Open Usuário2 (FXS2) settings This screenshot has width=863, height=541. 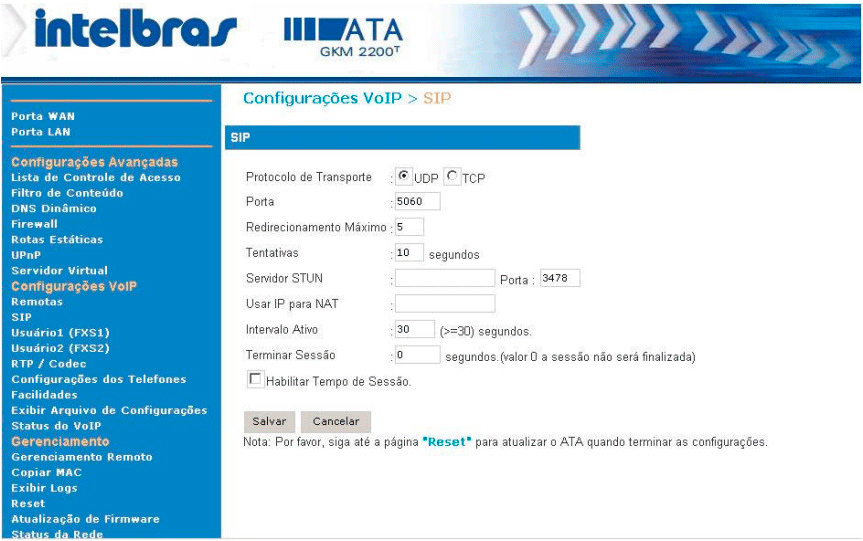pyautogui.click(x=61, y=348)
